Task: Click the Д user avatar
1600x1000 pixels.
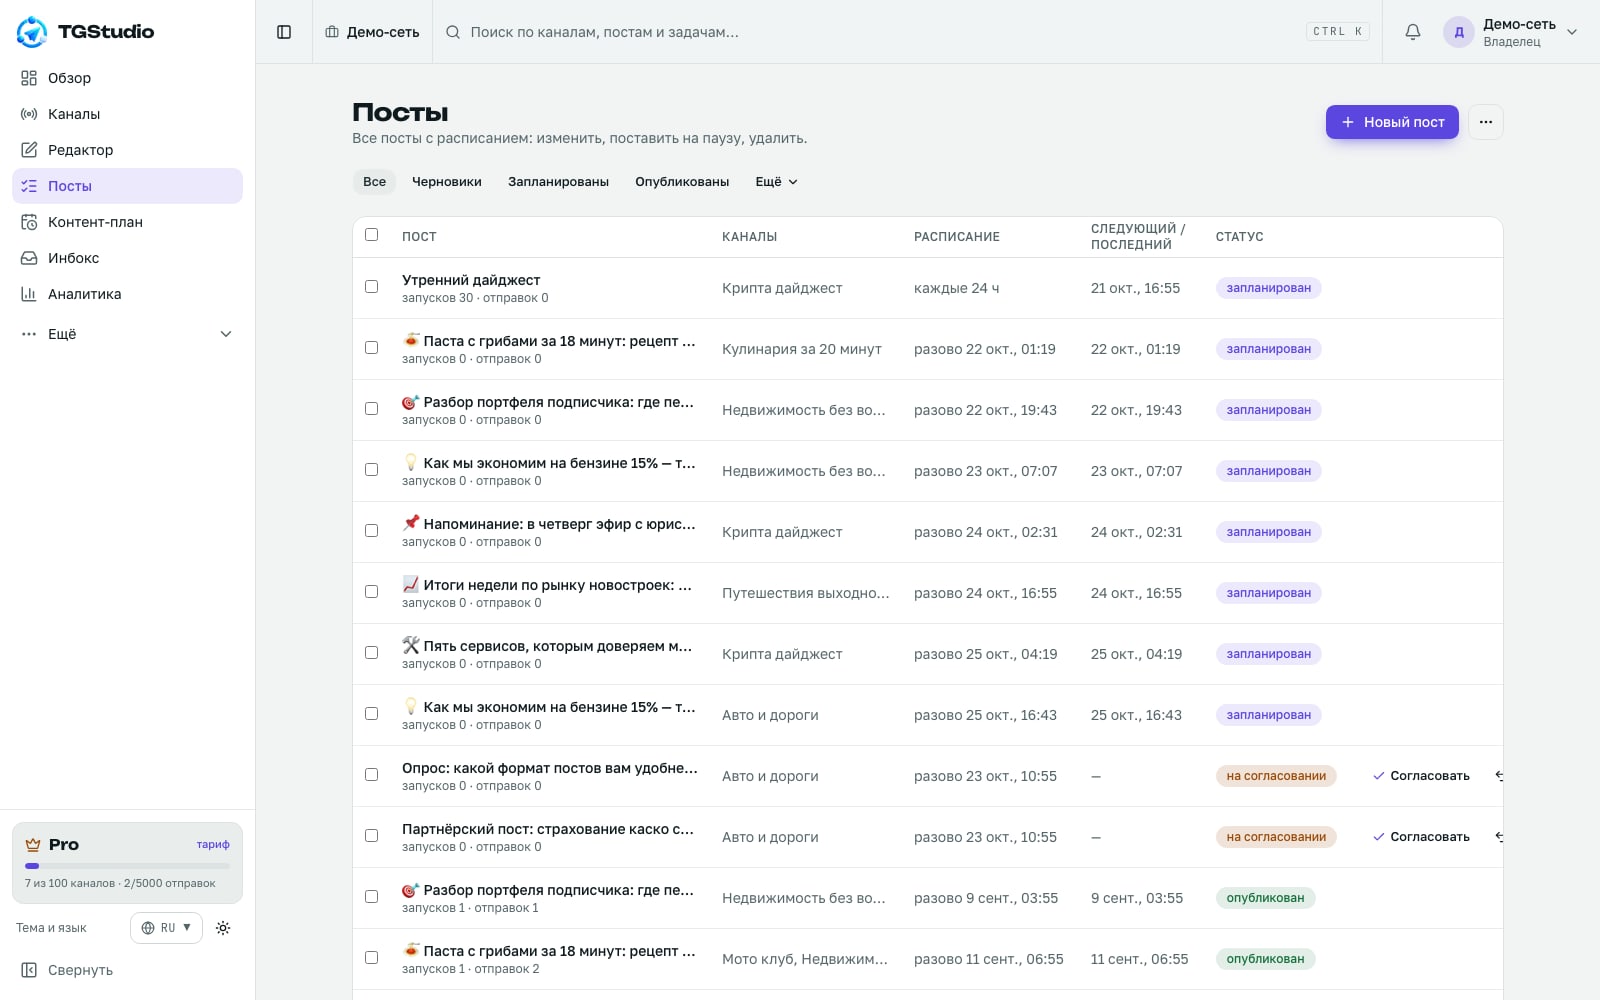Action: 1459,32
